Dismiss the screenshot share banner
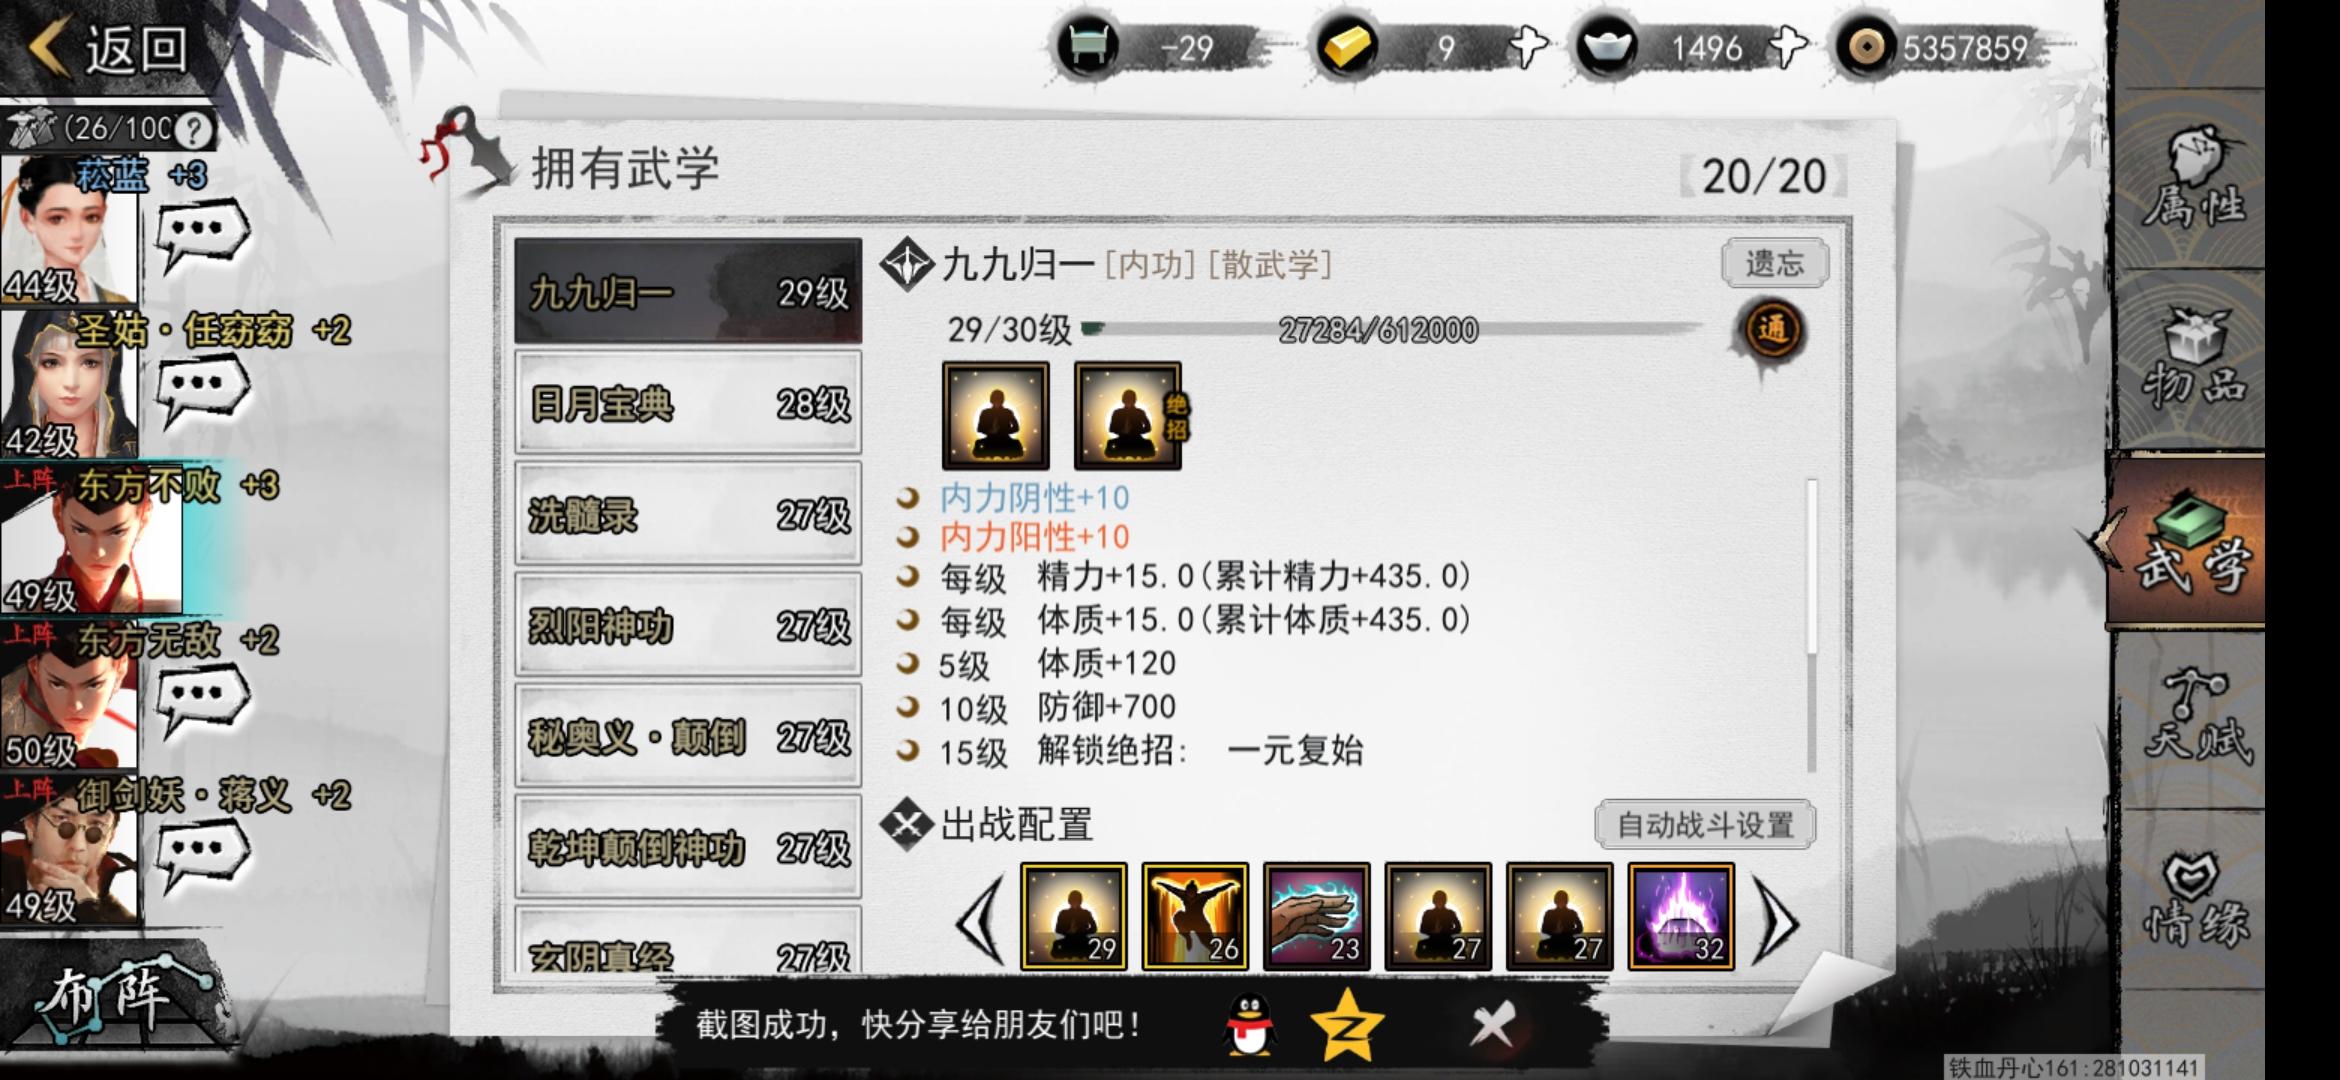The width and height of the screenshot is (2340, 1080). coord(1493,1026)
